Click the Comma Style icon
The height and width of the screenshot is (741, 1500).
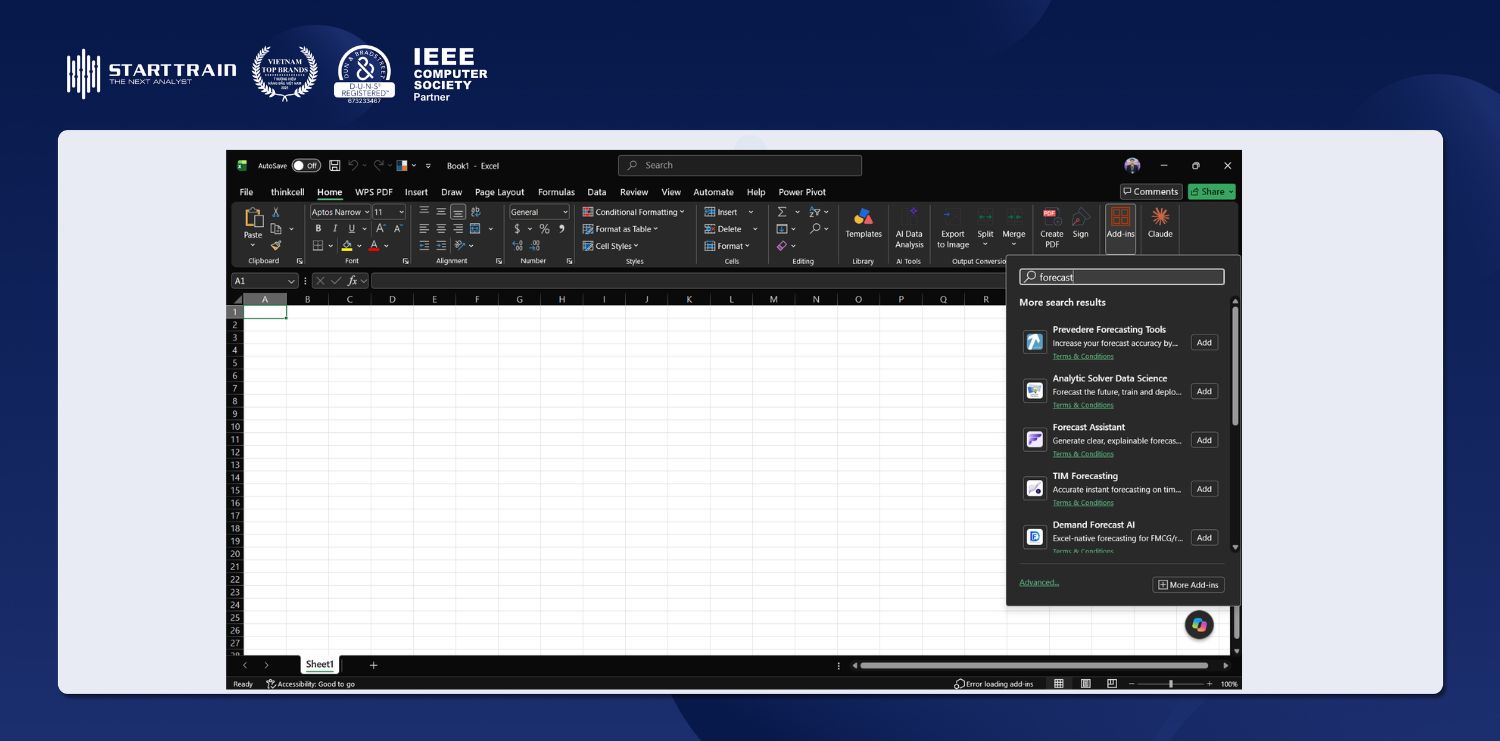pos(561,229)
